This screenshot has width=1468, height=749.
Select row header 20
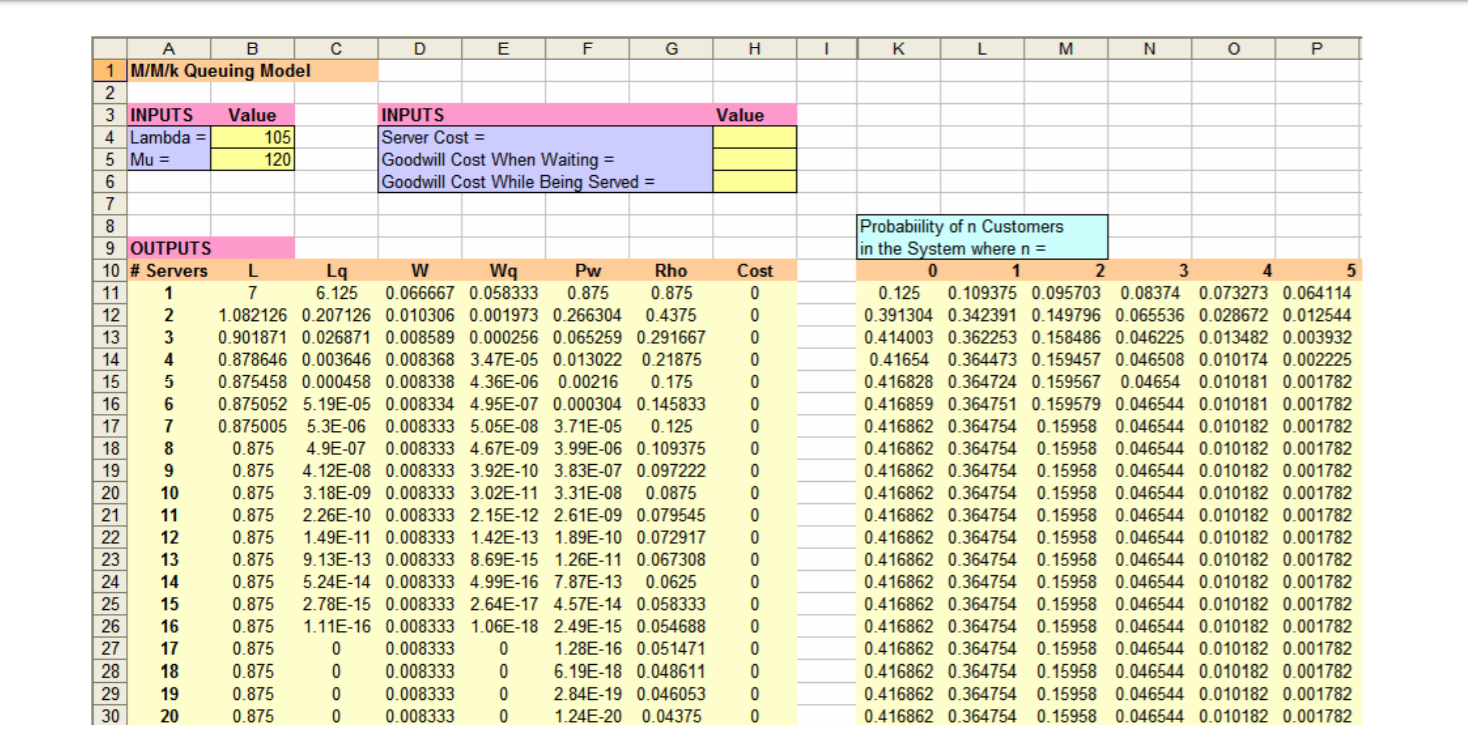coord(109,492)
